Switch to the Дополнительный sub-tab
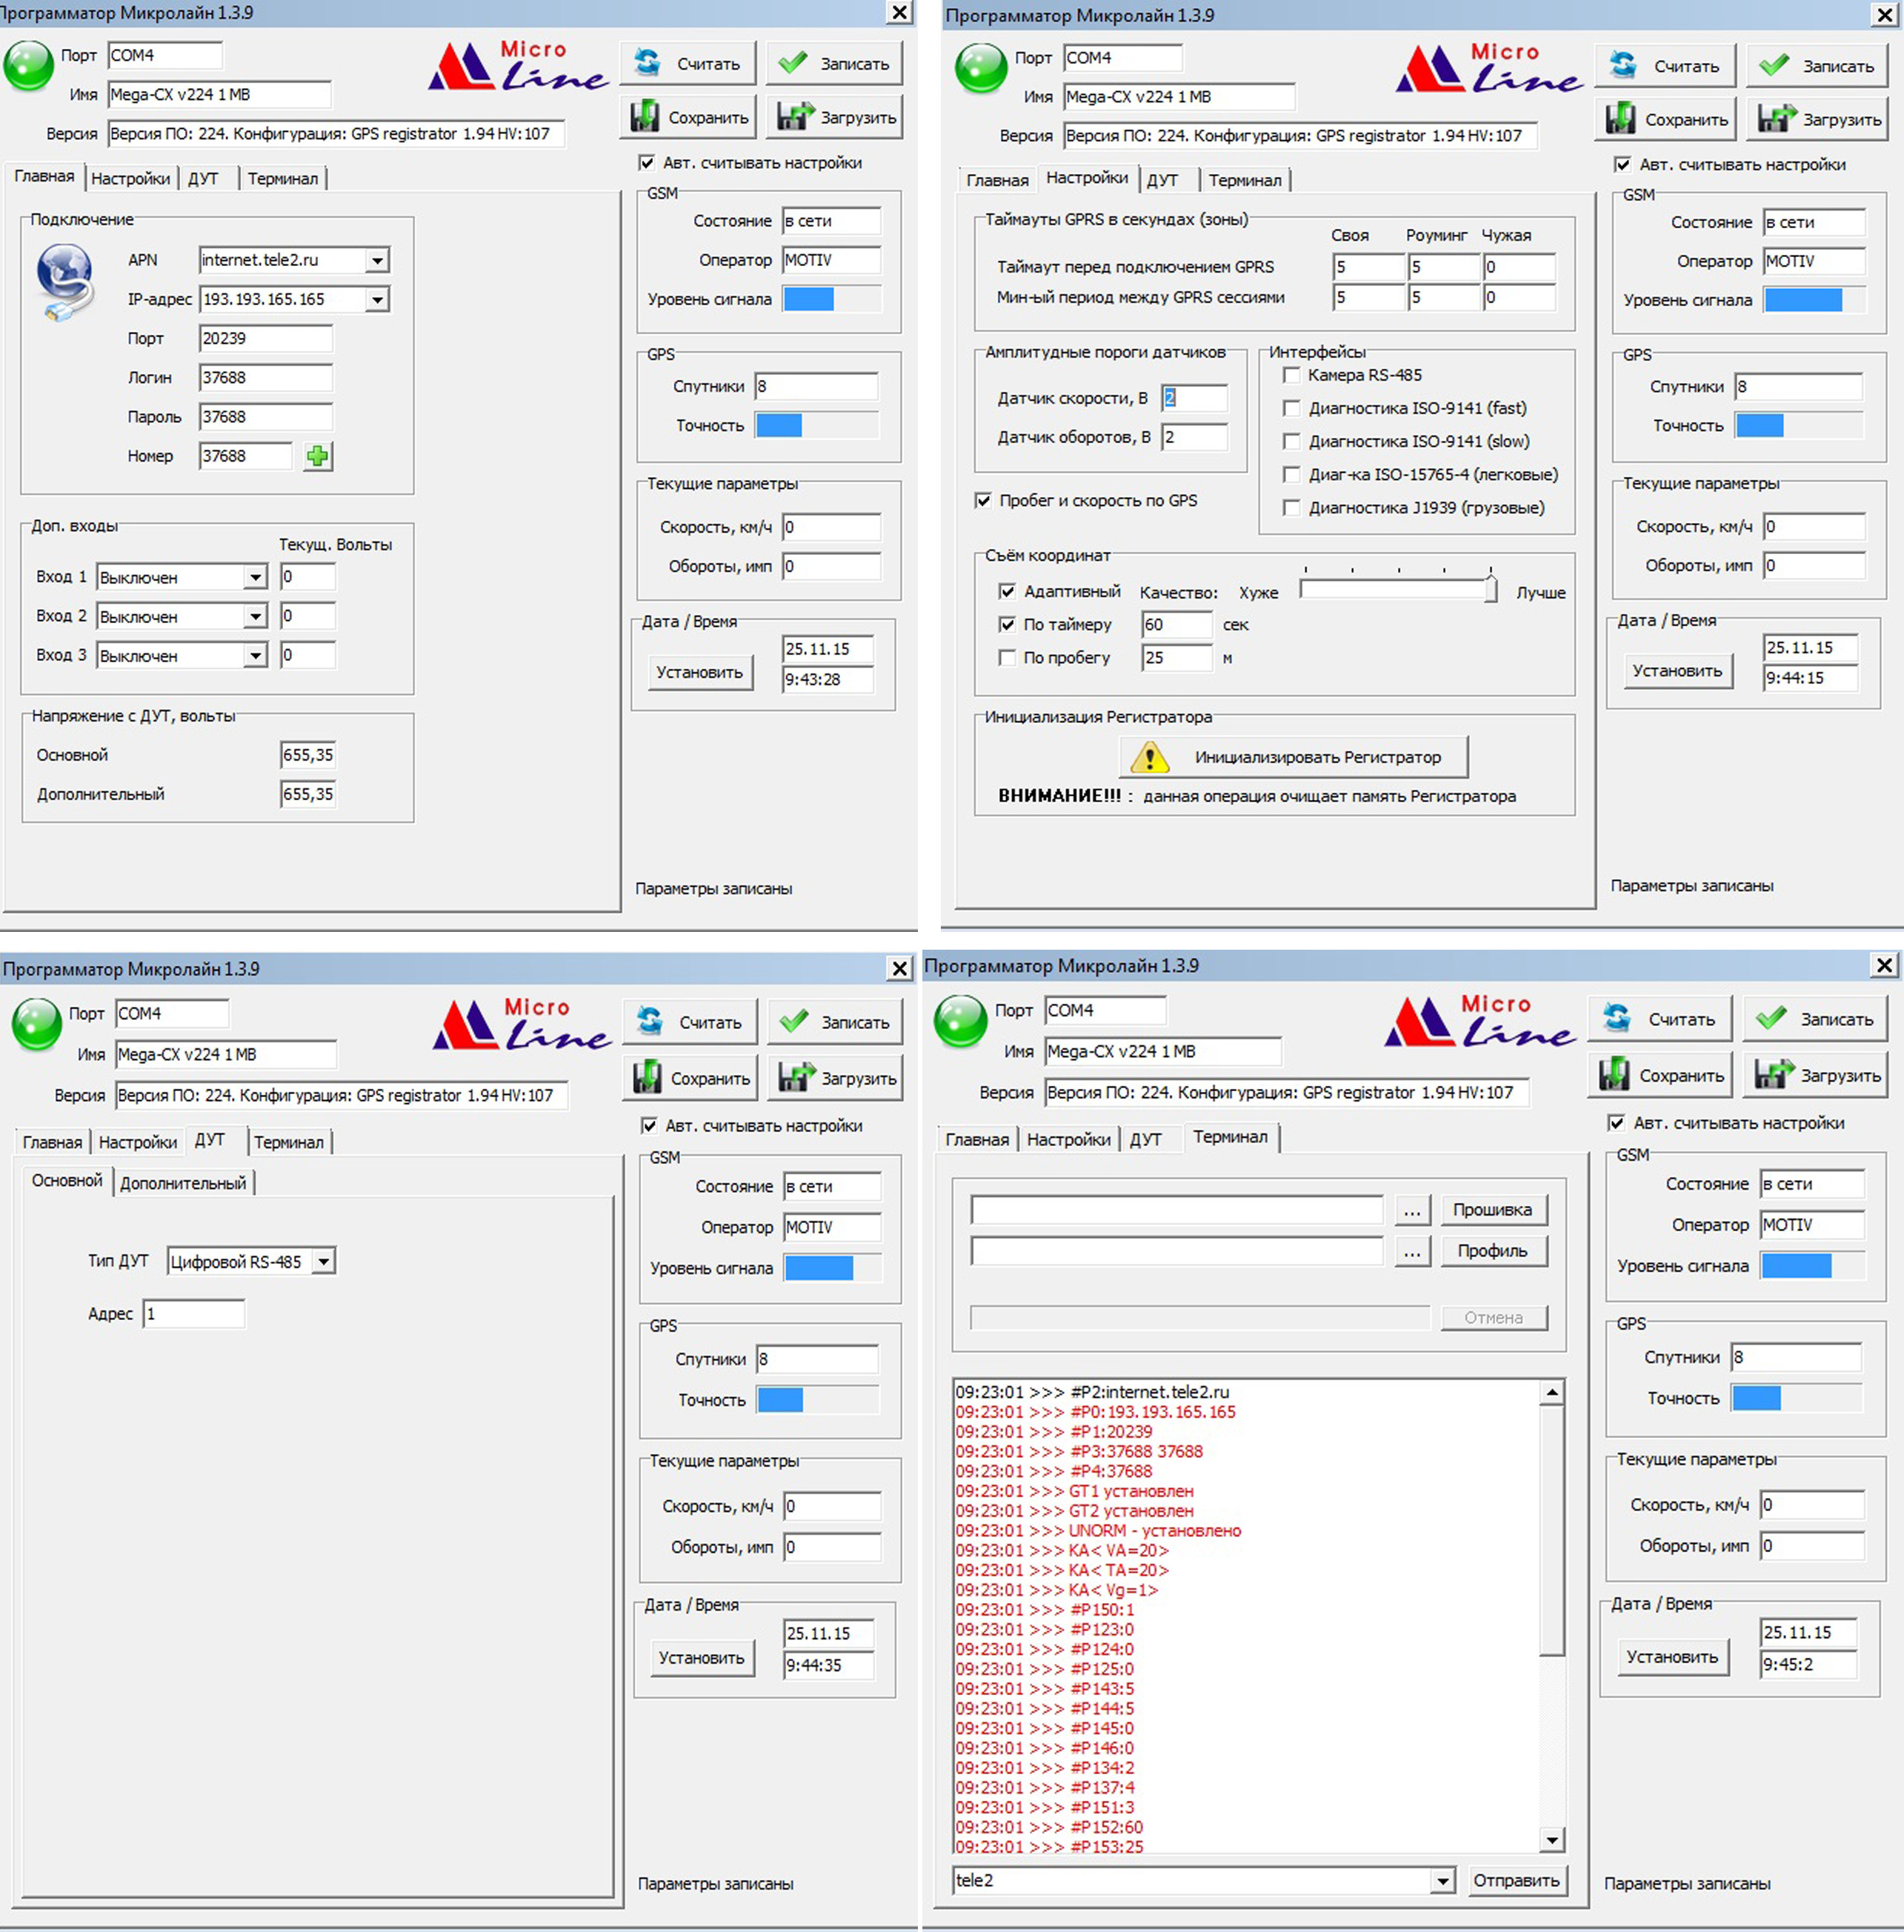Image resolution: width=1904 pixels, height=1932 pixels. (x=183, y=1183)
